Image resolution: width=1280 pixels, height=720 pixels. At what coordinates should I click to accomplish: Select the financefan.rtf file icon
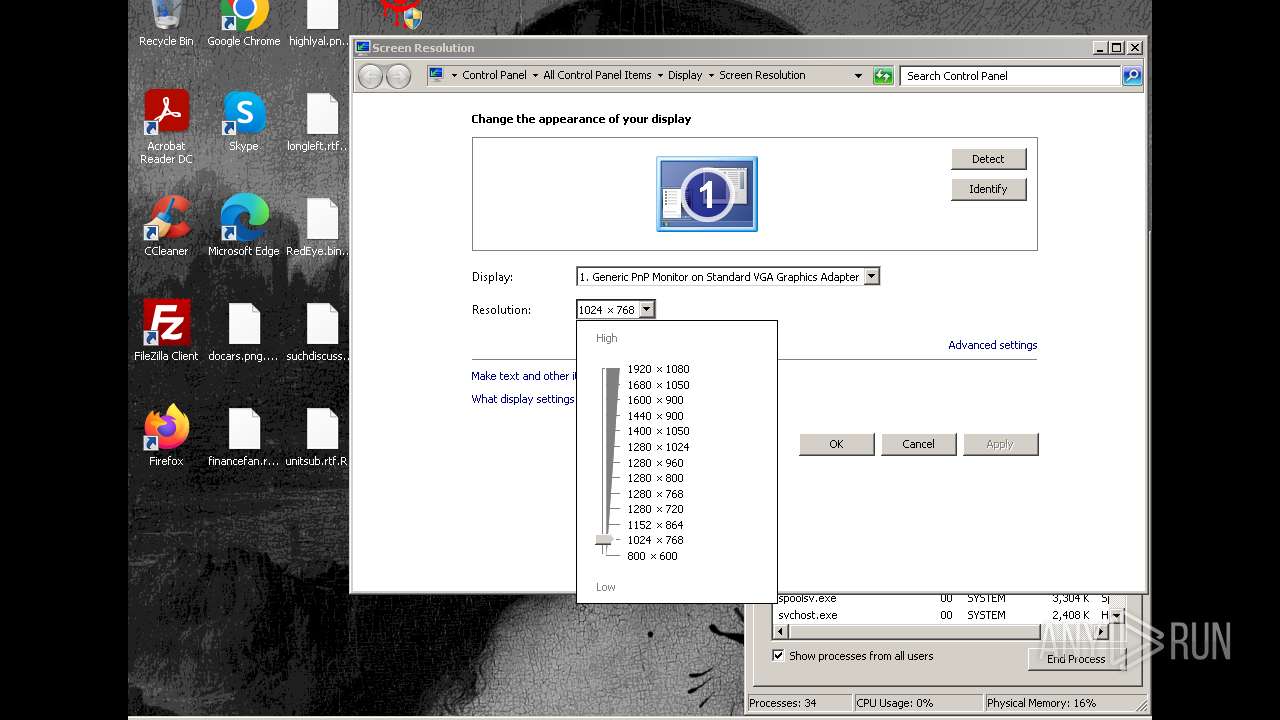point(244,436)
